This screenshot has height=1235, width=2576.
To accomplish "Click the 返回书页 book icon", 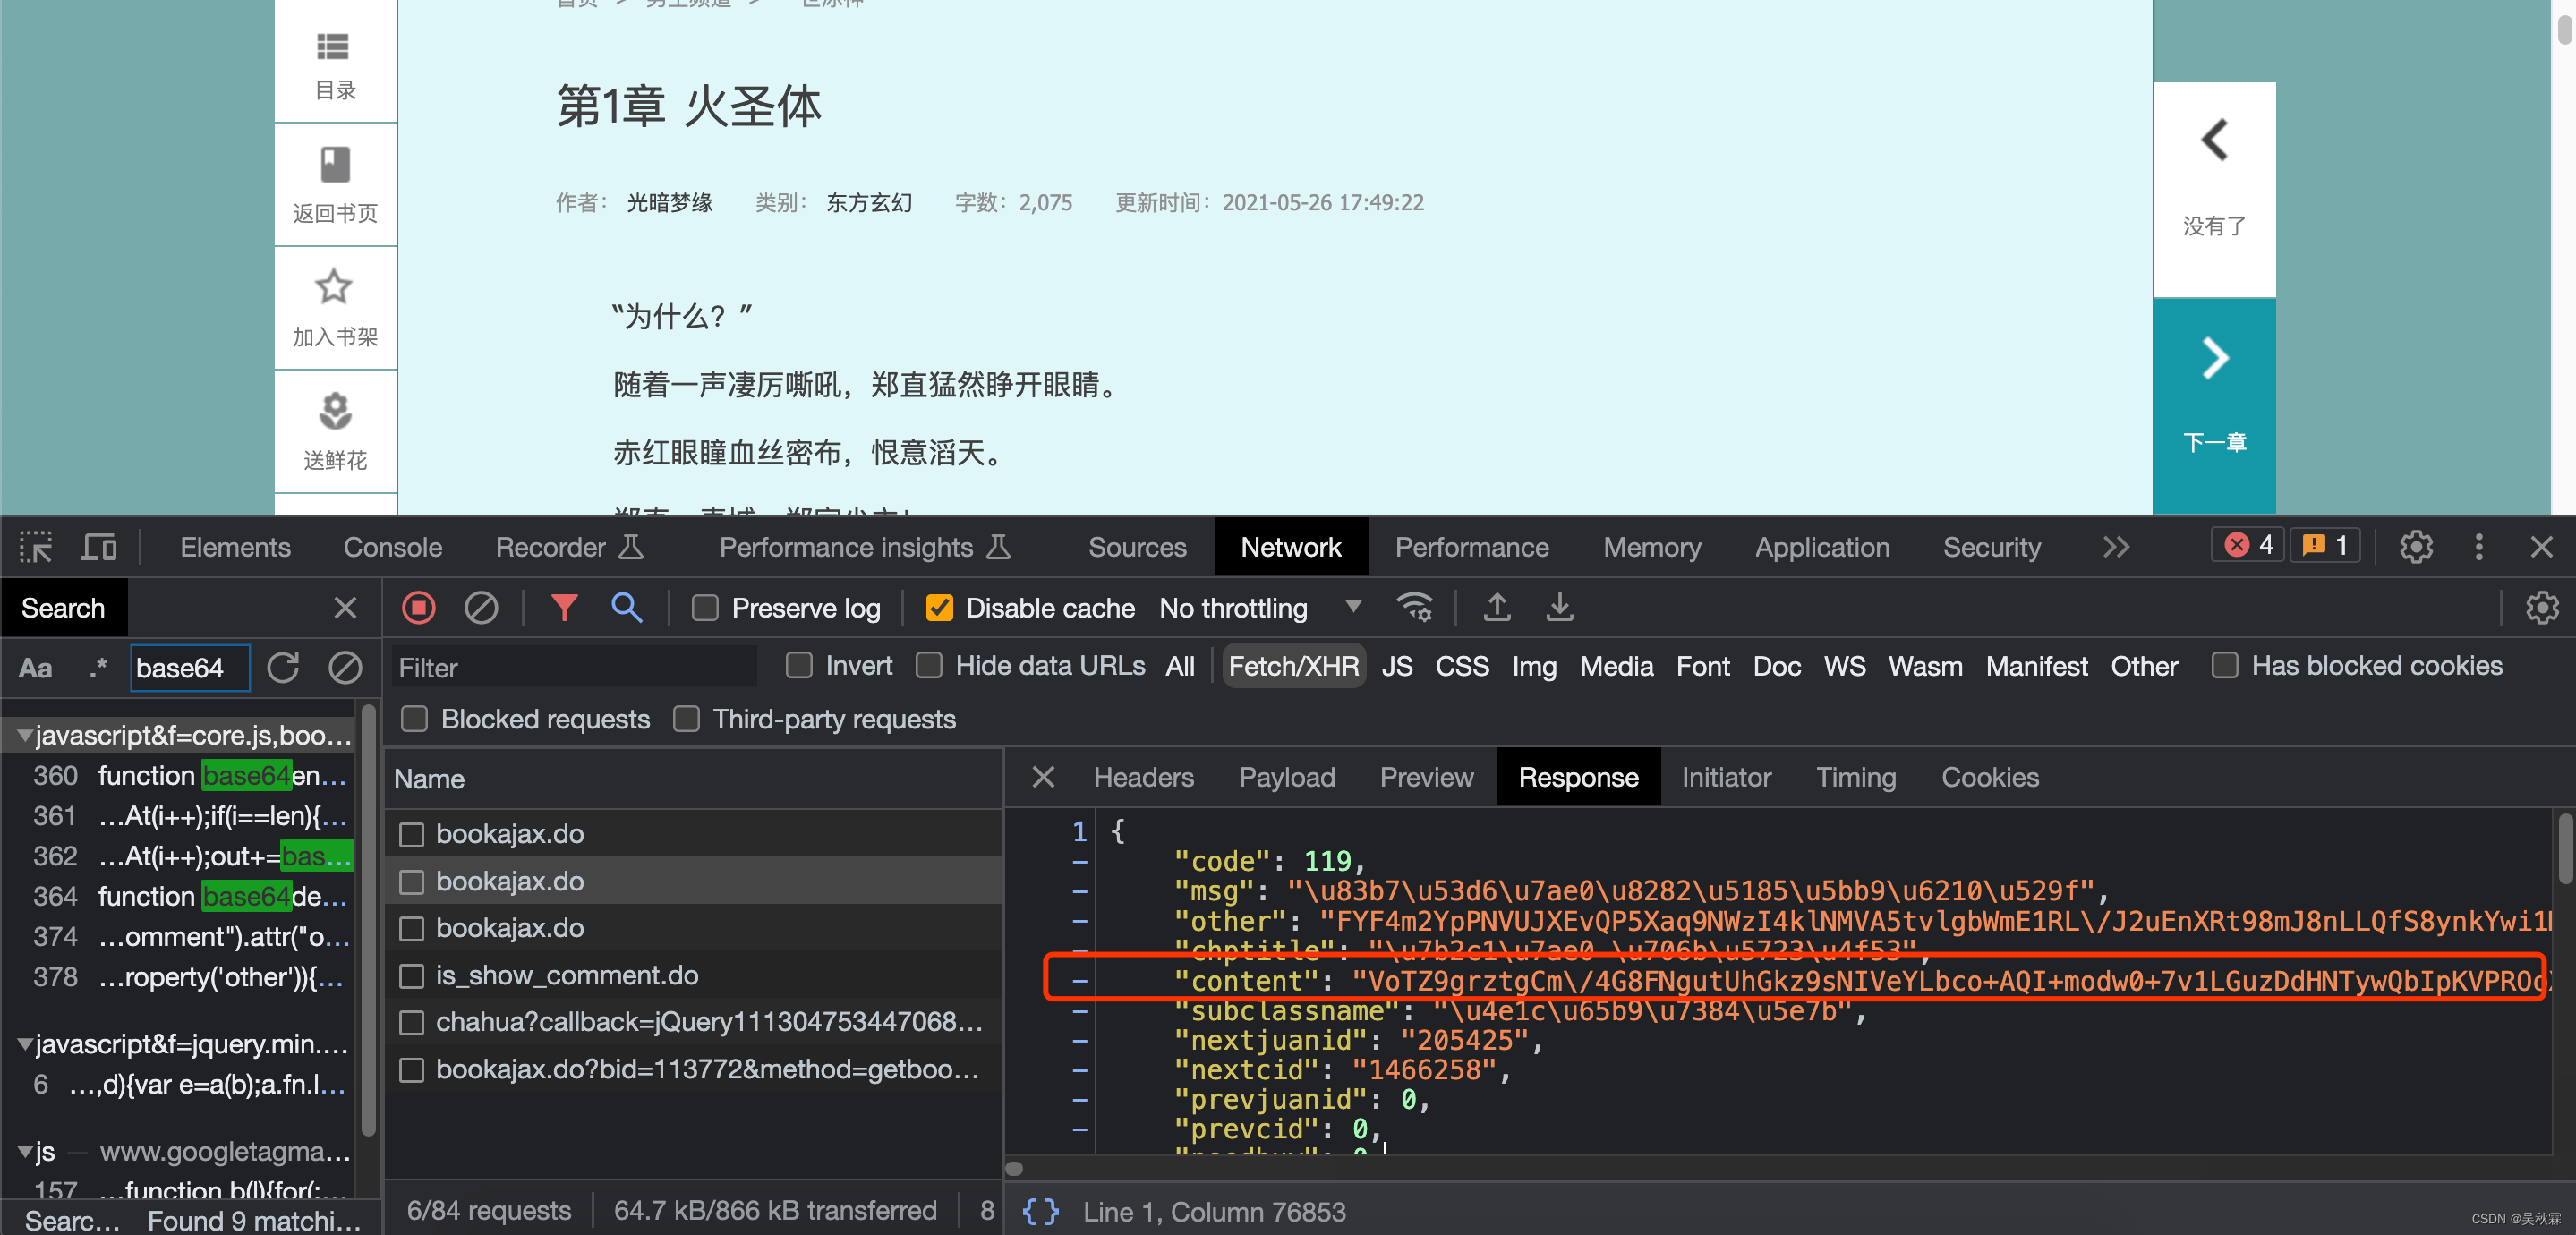I will (335, 165).
